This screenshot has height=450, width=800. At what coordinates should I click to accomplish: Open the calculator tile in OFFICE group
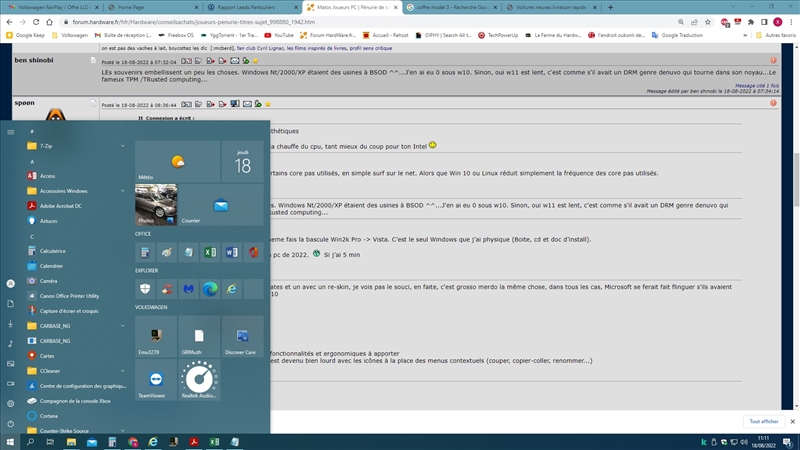point(145,252)
